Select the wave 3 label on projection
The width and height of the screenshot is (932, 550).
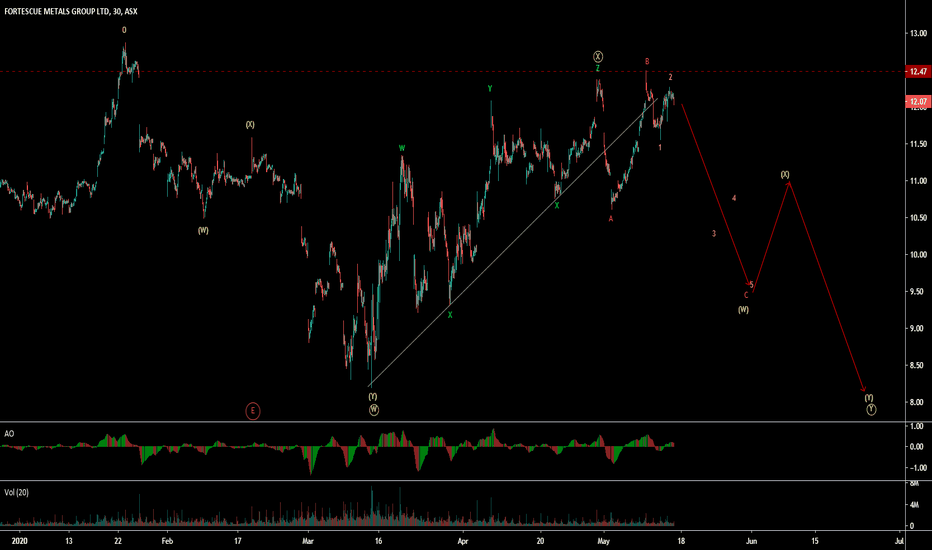coord(714,234)
